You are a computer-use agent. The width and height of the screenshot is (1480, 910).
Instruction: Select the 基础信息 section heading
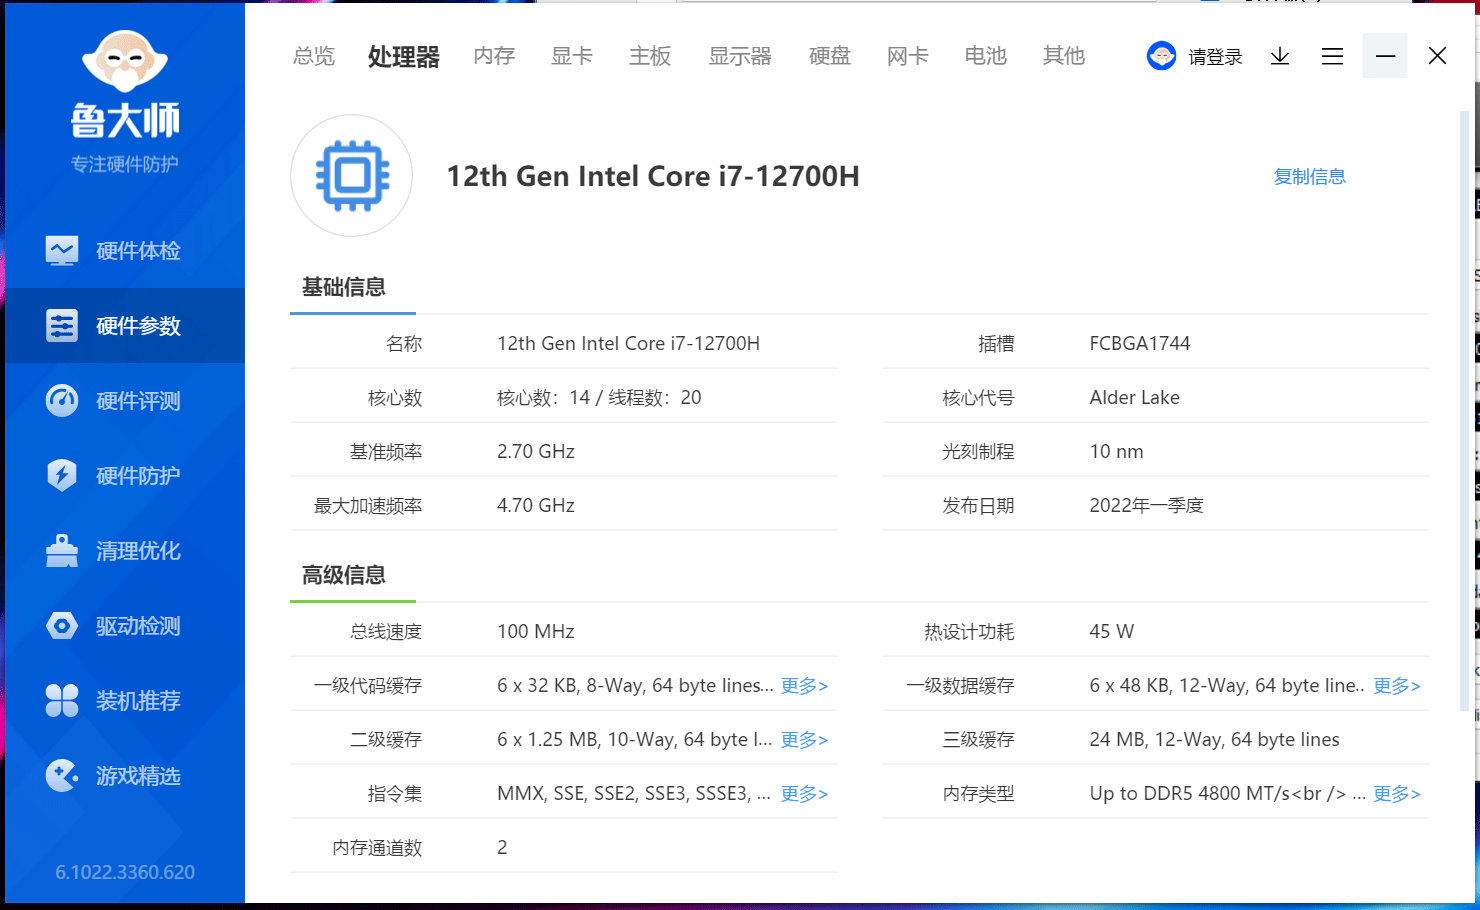point(344,287)
